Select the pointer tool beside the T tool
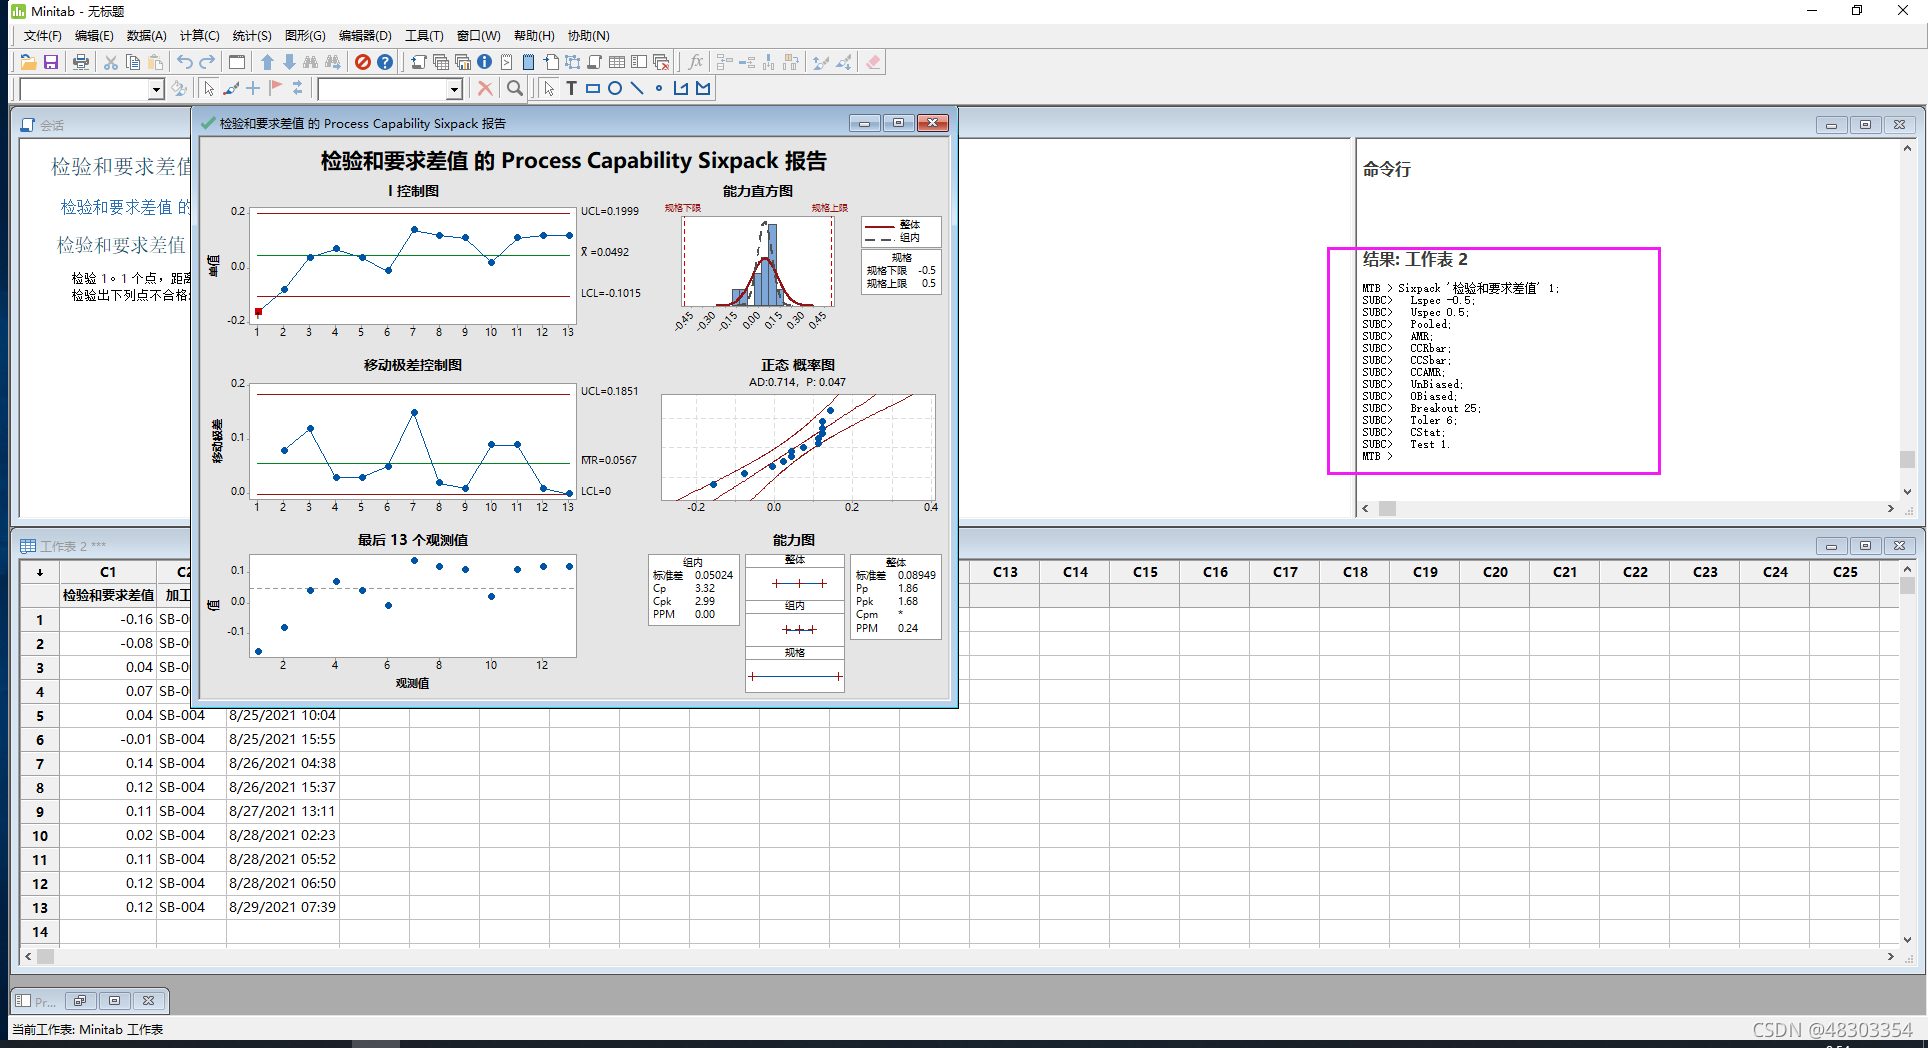 549,89
